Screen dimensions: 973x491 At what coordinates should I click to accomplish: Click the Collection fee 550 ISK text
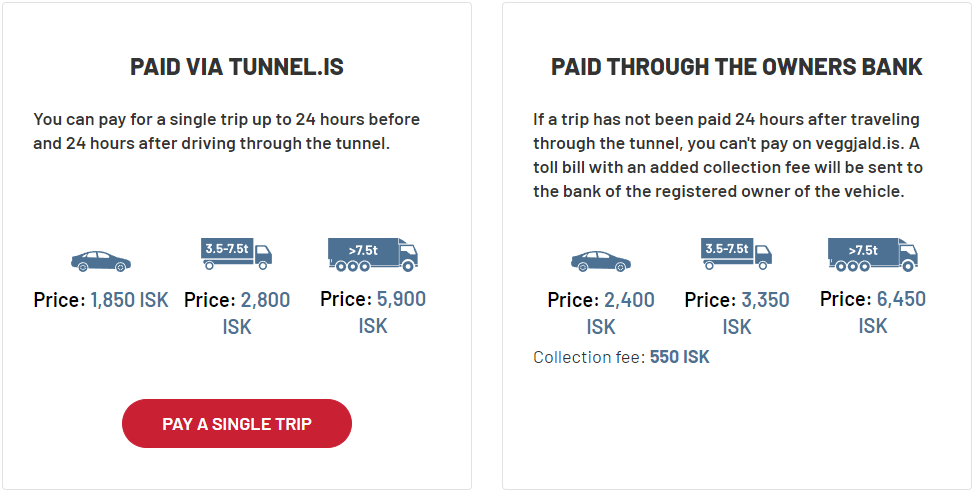[621, 357]
